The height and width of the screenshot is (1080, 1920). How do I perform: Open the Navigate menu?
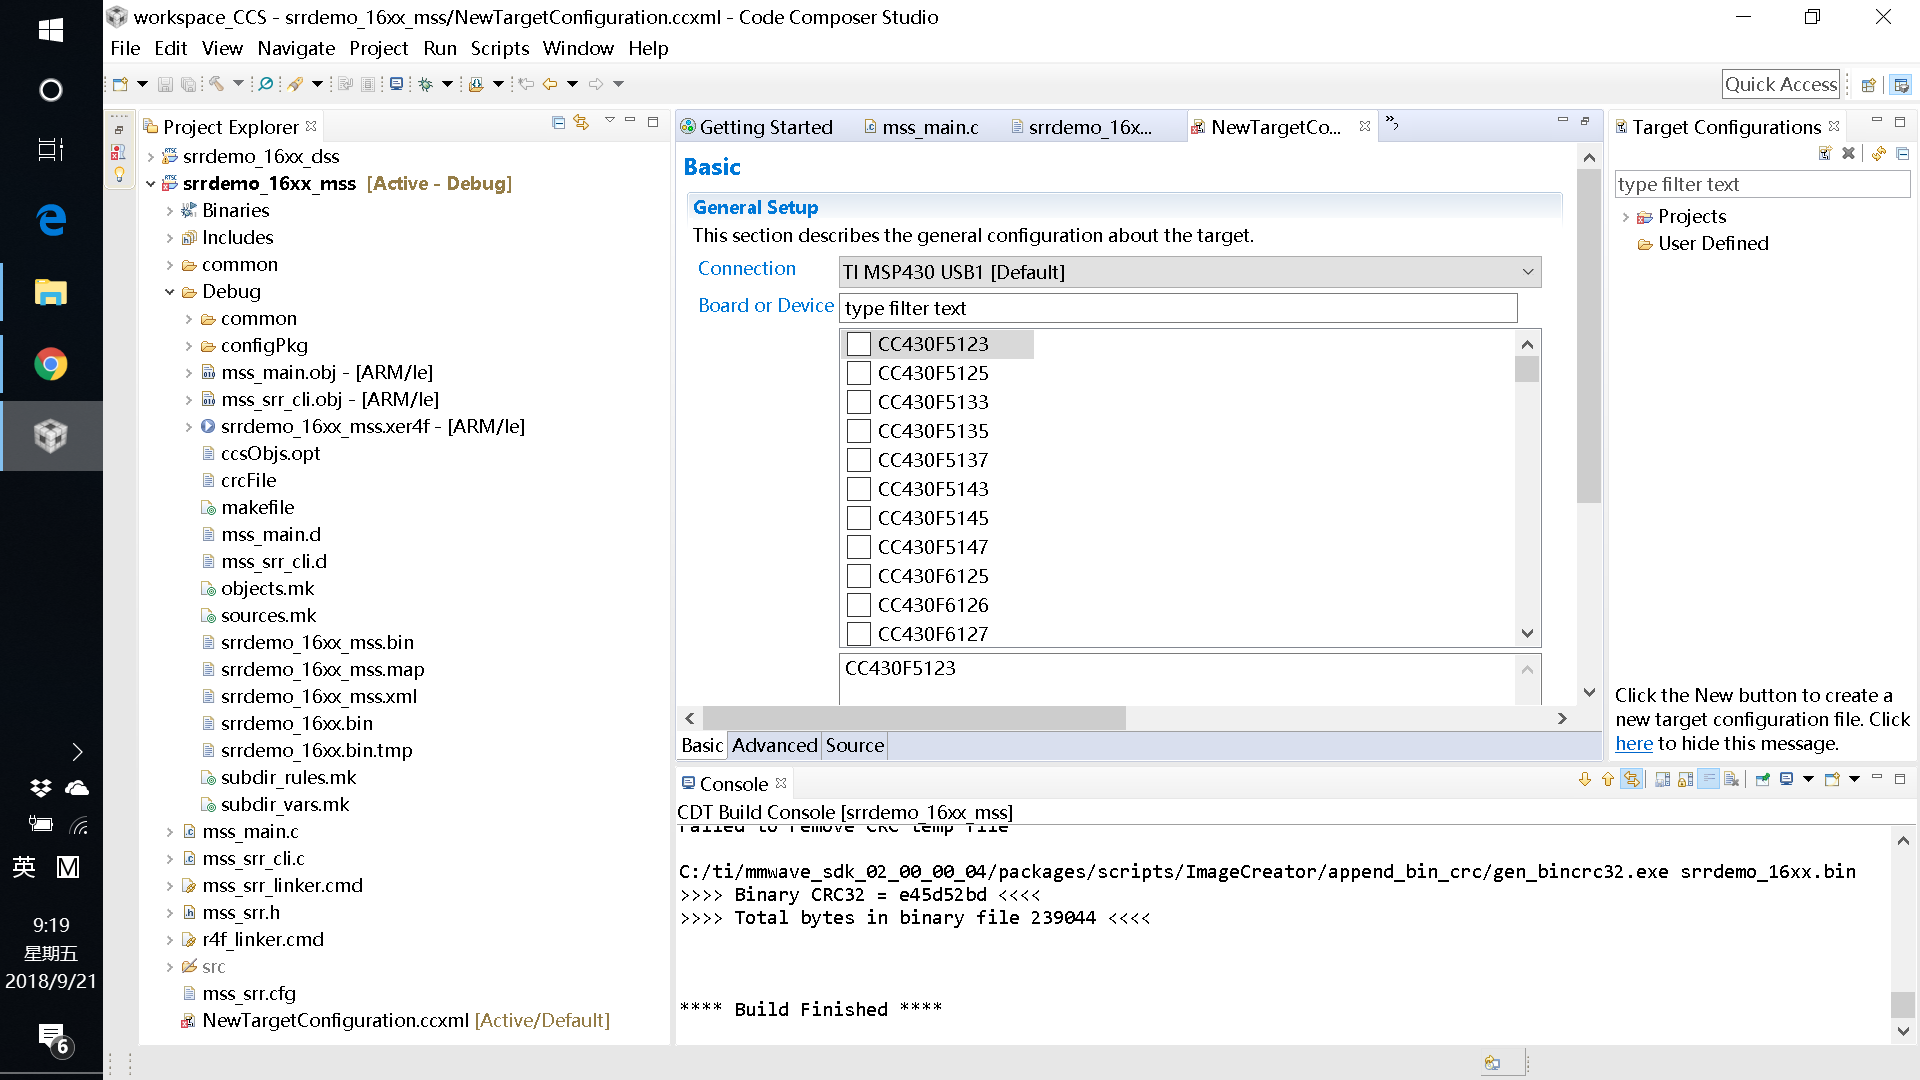tap(296, 48)
